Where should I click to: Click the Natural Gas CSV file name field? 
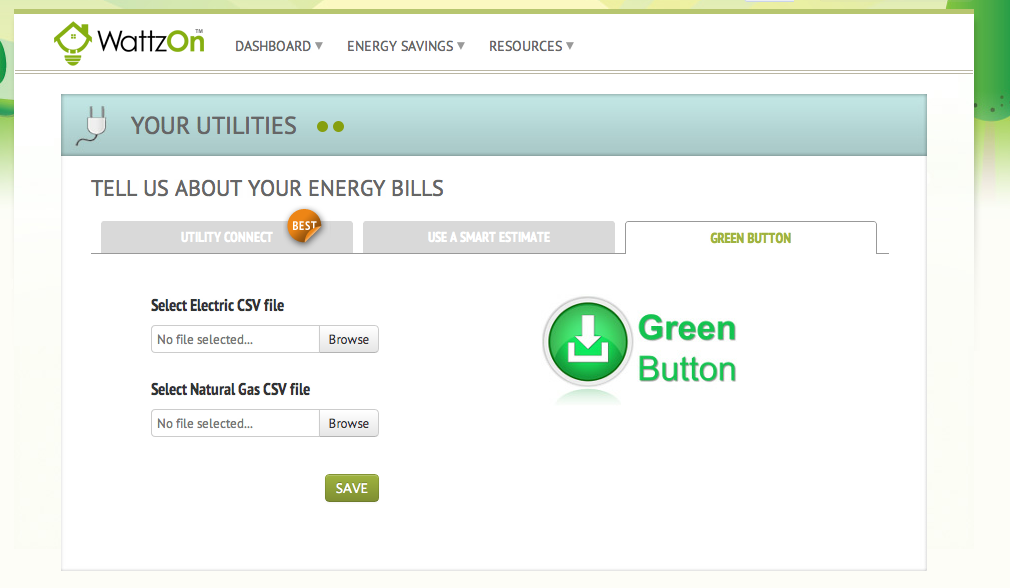[x=235, y=423]
